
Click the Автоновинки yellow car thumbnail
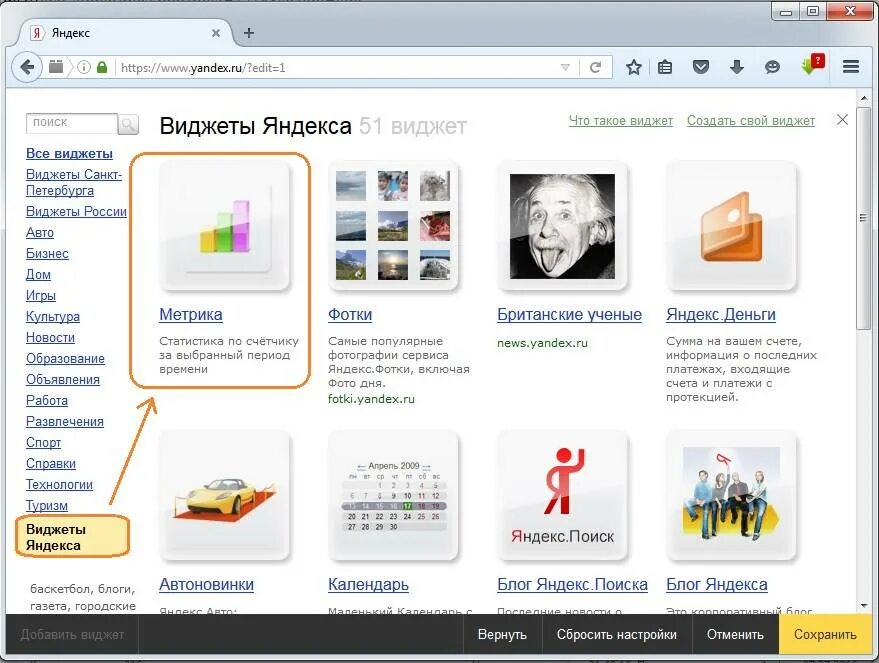(225, 495)
